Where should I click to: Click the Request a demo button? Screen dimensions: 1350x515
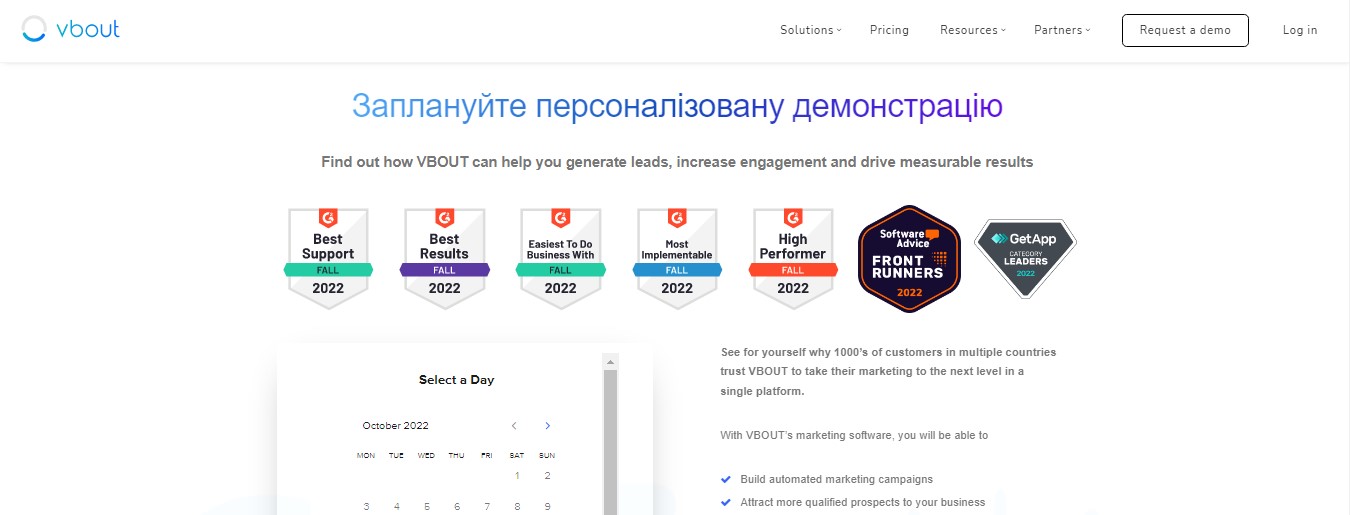pos(1185,30)
